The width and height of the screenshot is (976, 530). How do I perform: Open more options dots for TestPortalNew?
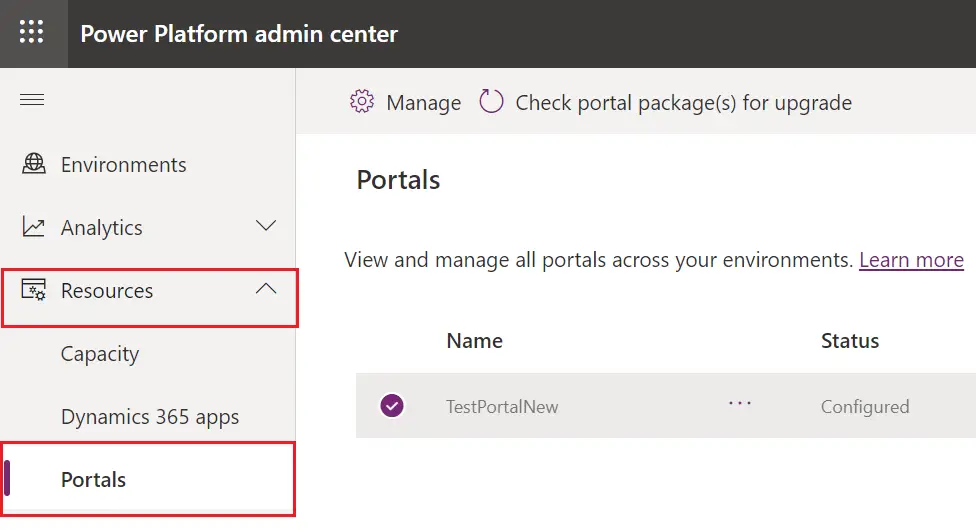(739, 404)
